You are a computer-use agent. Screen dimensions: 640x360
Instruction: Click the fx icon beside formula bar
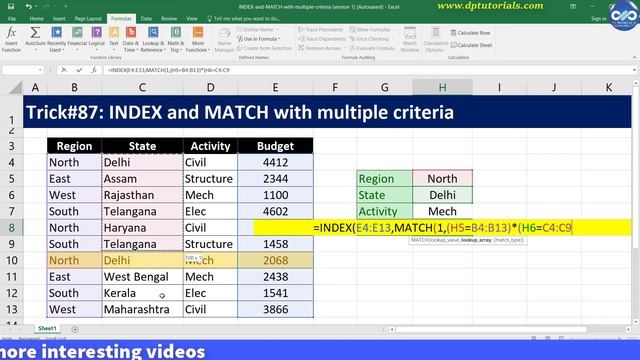click(94, 70)
